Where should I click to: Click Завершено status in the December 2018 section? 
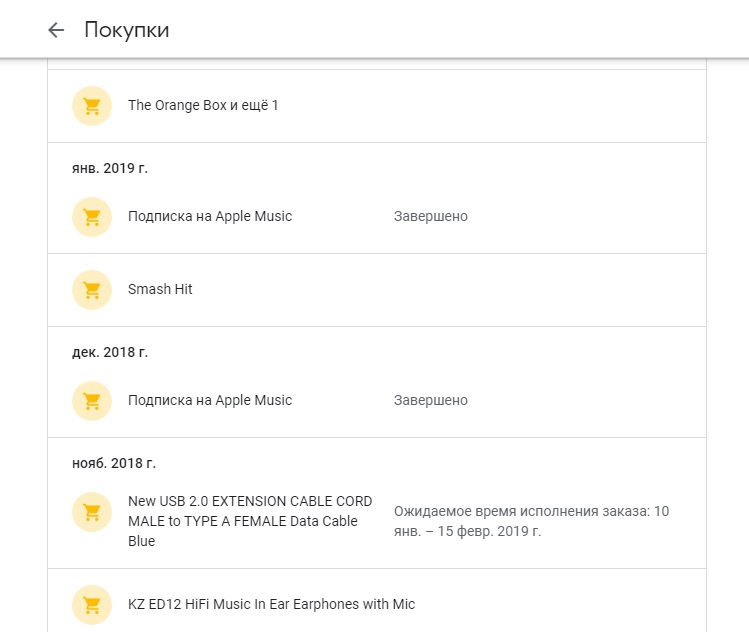tap(430, 400)
